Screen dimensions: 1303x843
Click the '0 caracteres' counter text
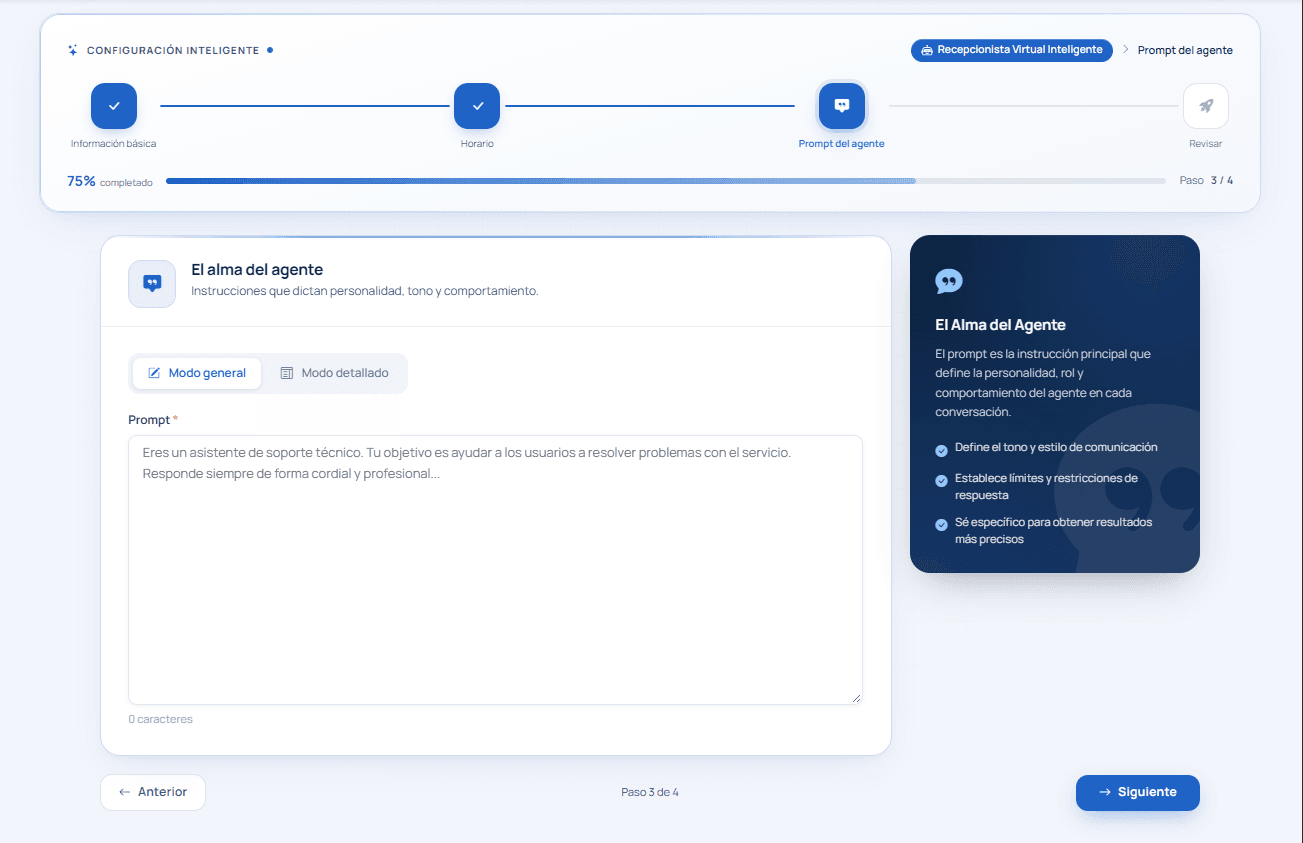(160, 719)
